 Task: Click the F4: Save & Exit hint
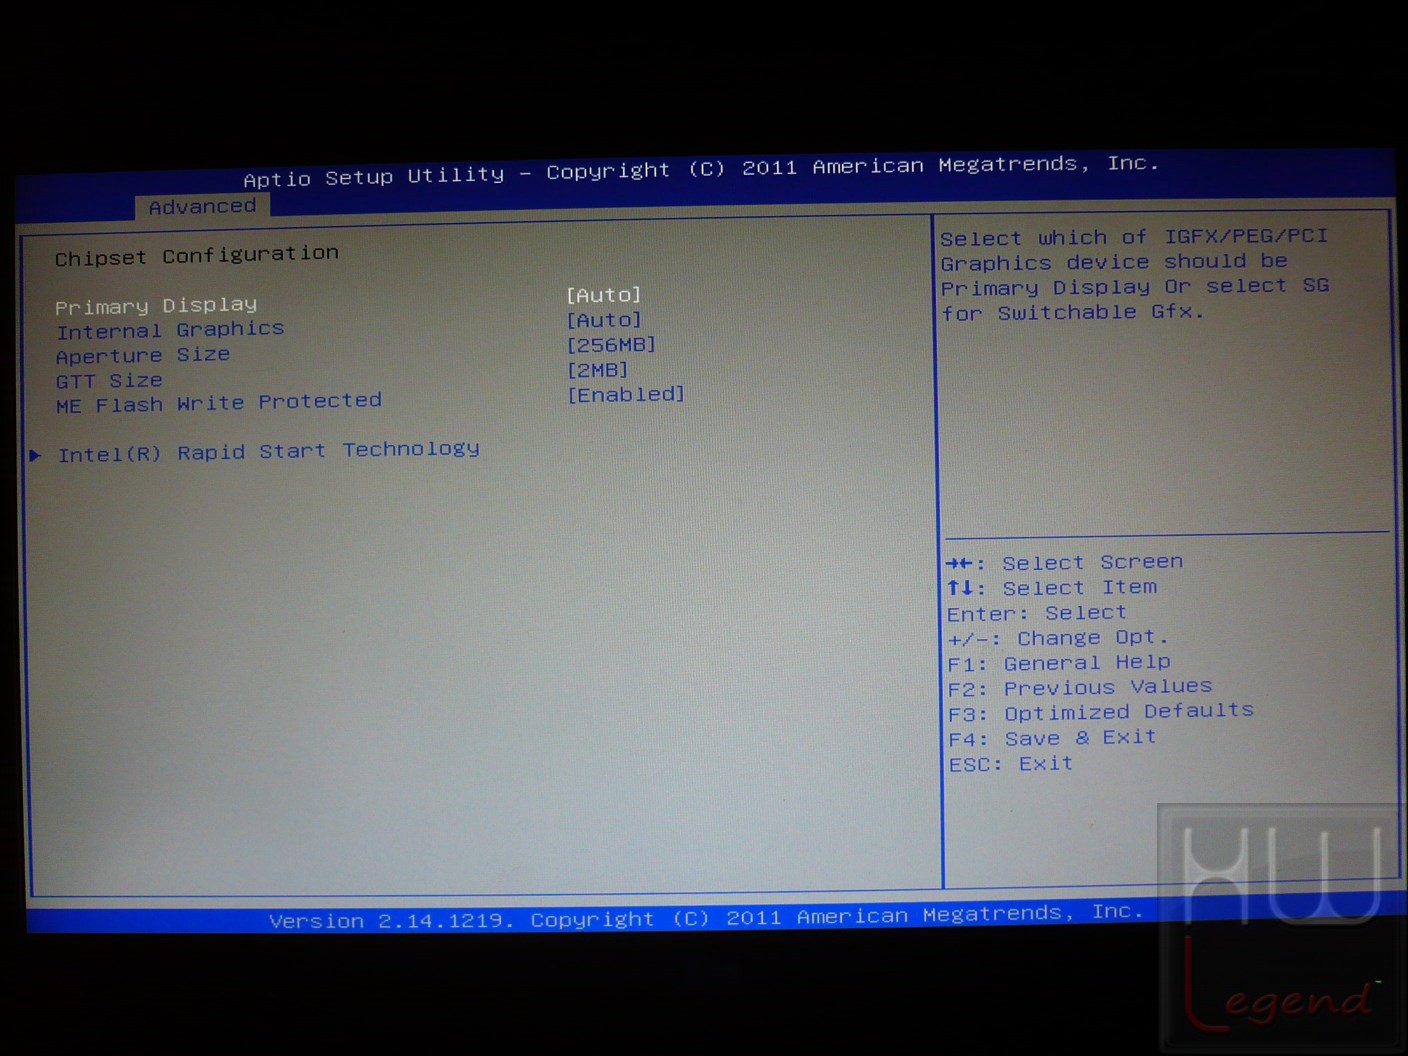1053,738
